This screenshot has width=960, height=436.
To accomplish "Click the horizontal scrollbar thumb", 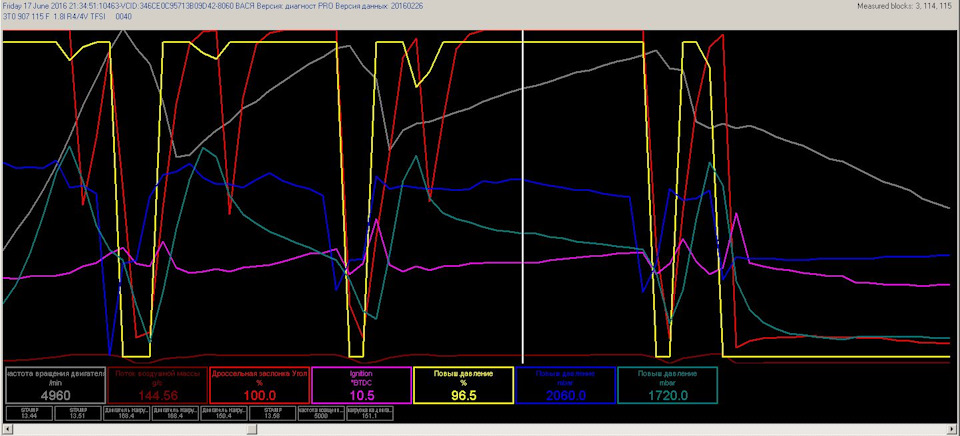I will (x=251, y=430).
